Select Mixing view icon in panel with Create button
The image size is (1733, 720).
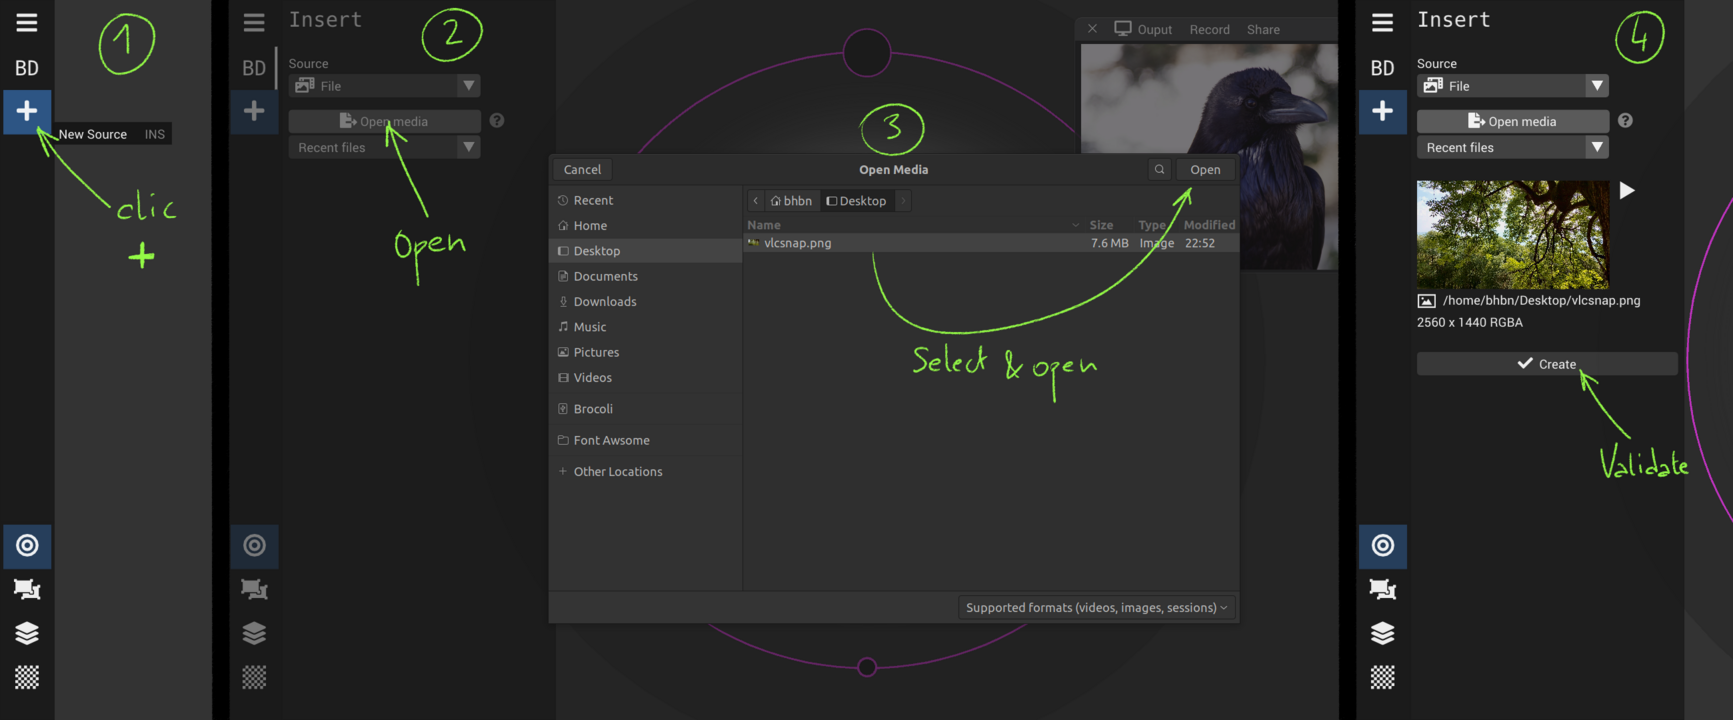pyautogui.click(x=1382, y=545)
